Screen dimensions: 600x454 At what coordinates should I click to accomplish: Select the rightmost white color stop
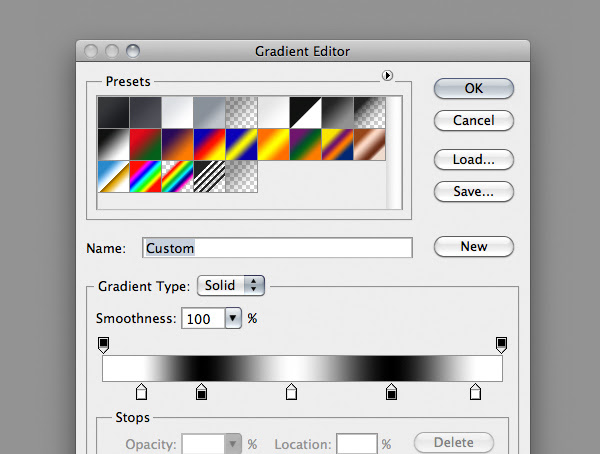(475, 392)
